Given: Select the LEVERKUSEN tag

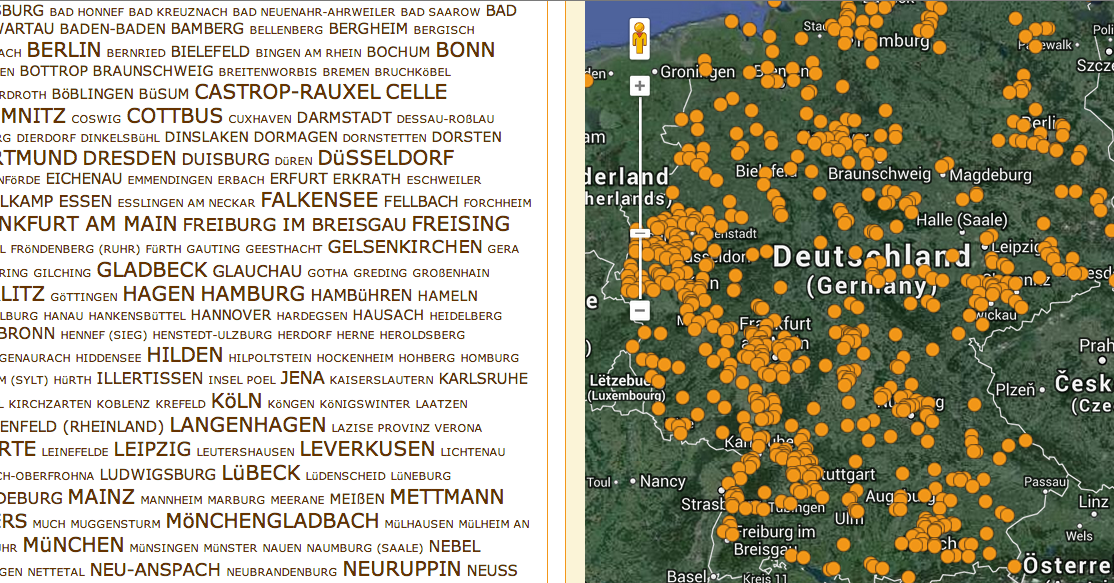Looking at the screenshot, I should click(367, 449).
